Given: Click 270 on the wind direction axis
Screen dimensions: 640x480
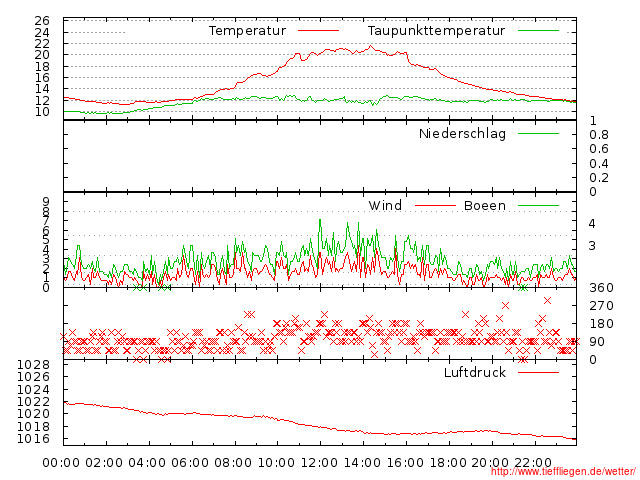Looking at the screenshot, I should click(x=601, y=306).
